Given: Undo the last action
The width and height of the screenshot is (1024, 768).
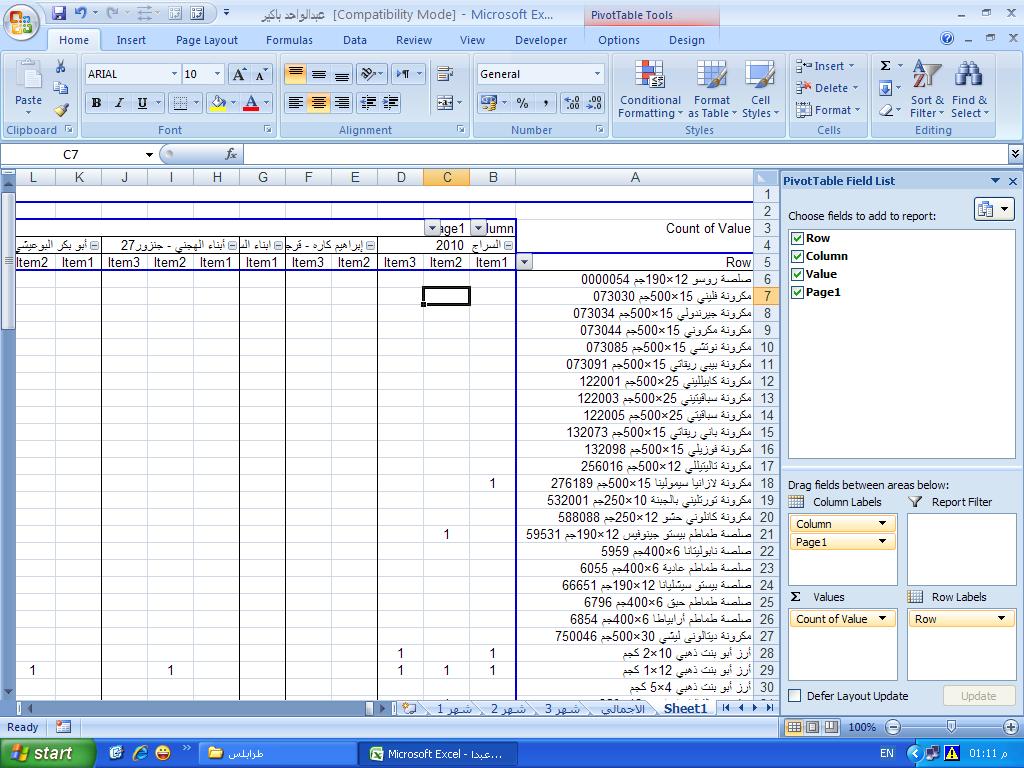Looking at the screenshot, I should (x=80, y=13).
